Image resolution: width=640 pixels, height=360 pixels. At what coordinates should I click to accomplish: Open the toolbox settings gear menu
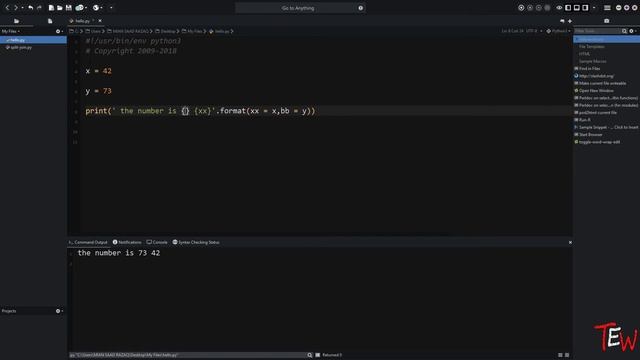[632, 31]
